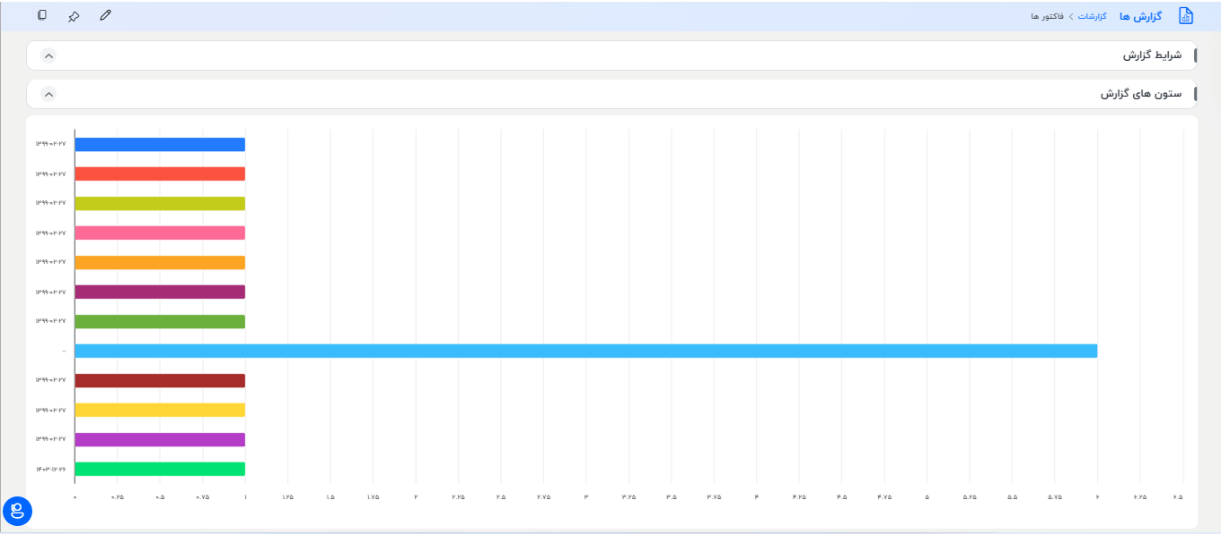Click the ستون های گزارش section header
Image resolution: width=1221 pixels, height=534 pixels.
point(1141,94)
